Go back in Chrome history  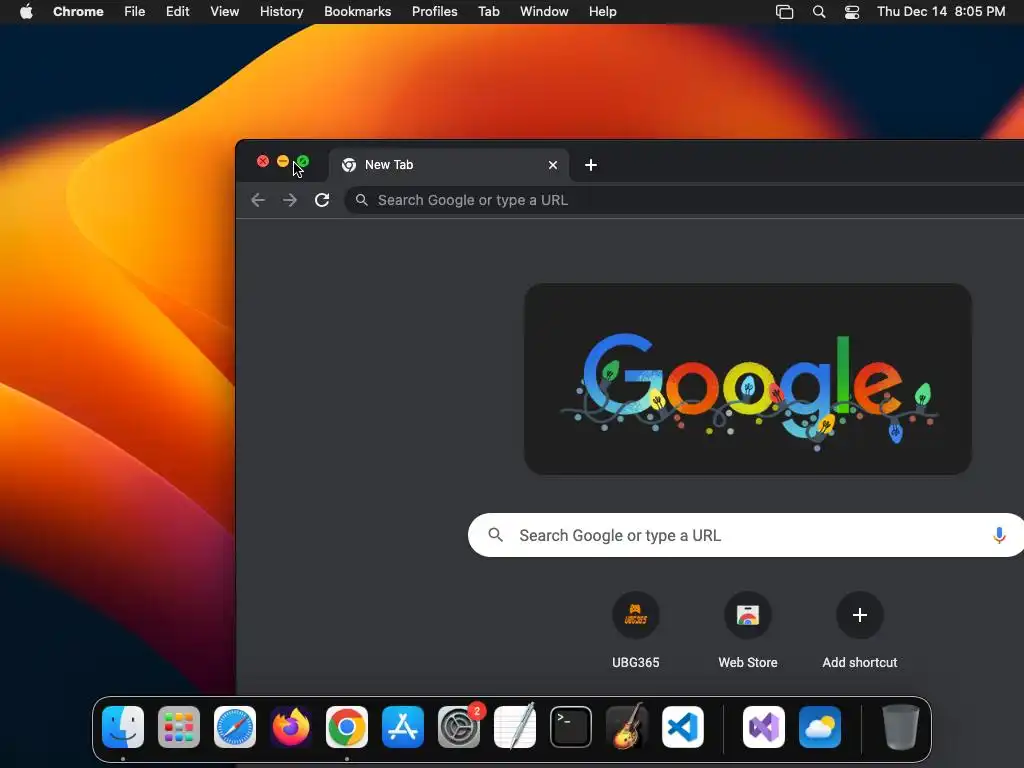[x=258, y=200]
